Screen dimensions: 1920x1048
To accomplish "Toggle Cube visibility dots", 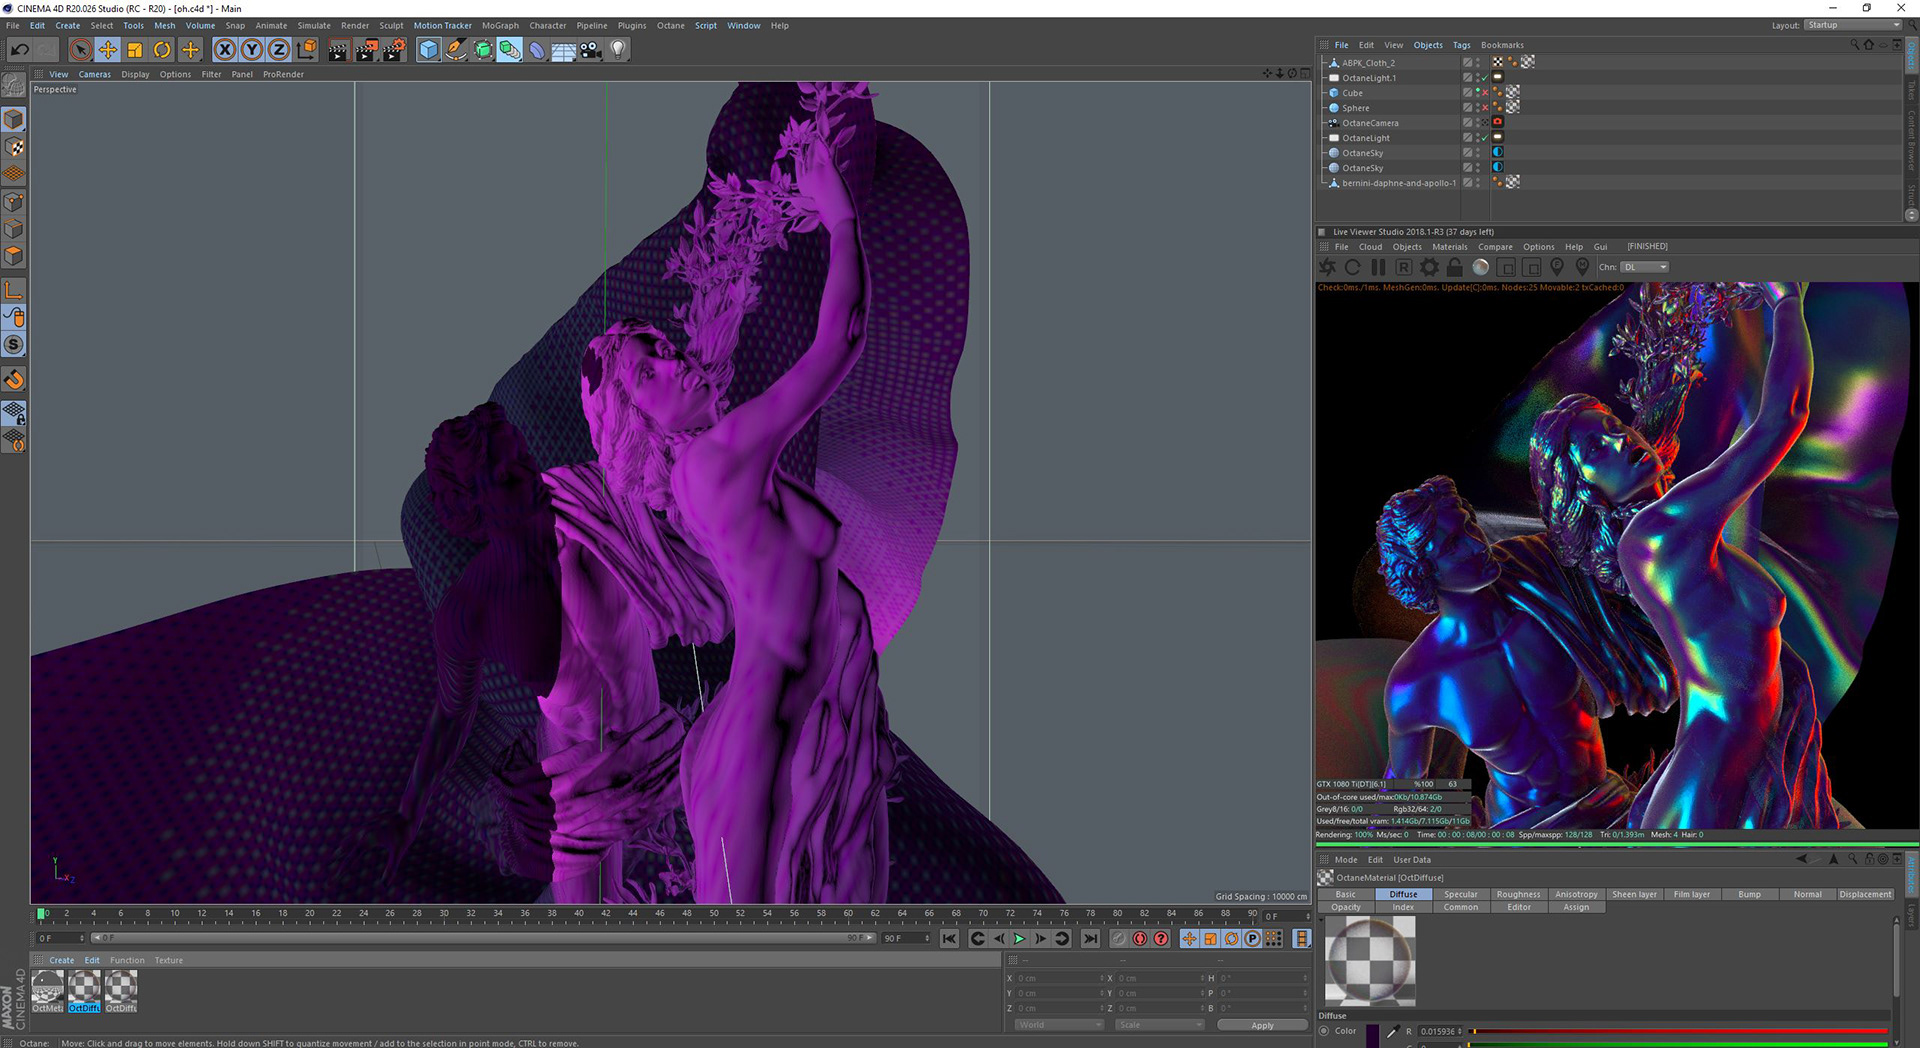I will coord(1478,93).
